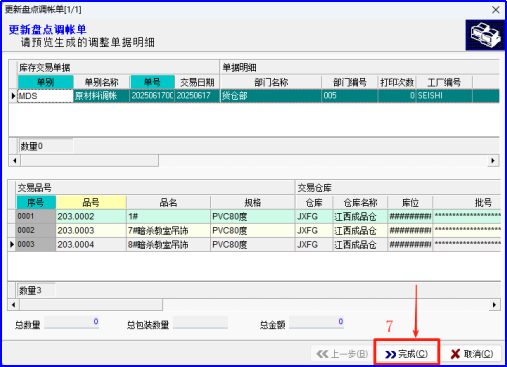Click the 数量0 footer count cell
The height and width of the screenshot is (367, 507).
[x=46, y=146]
